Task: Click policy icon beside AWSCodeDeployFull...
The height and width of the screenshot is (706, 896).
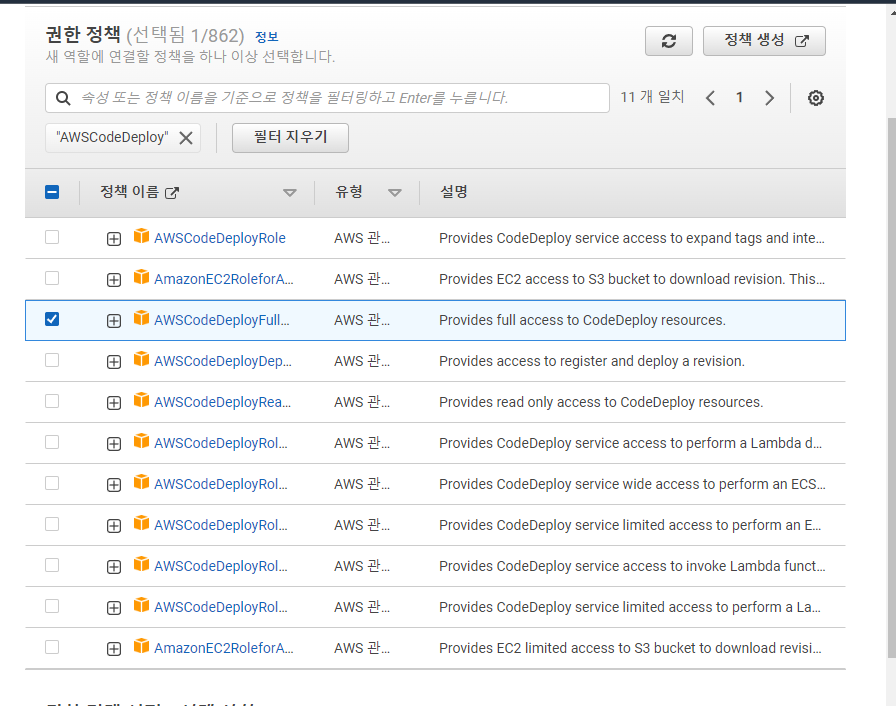Action: 141,318
